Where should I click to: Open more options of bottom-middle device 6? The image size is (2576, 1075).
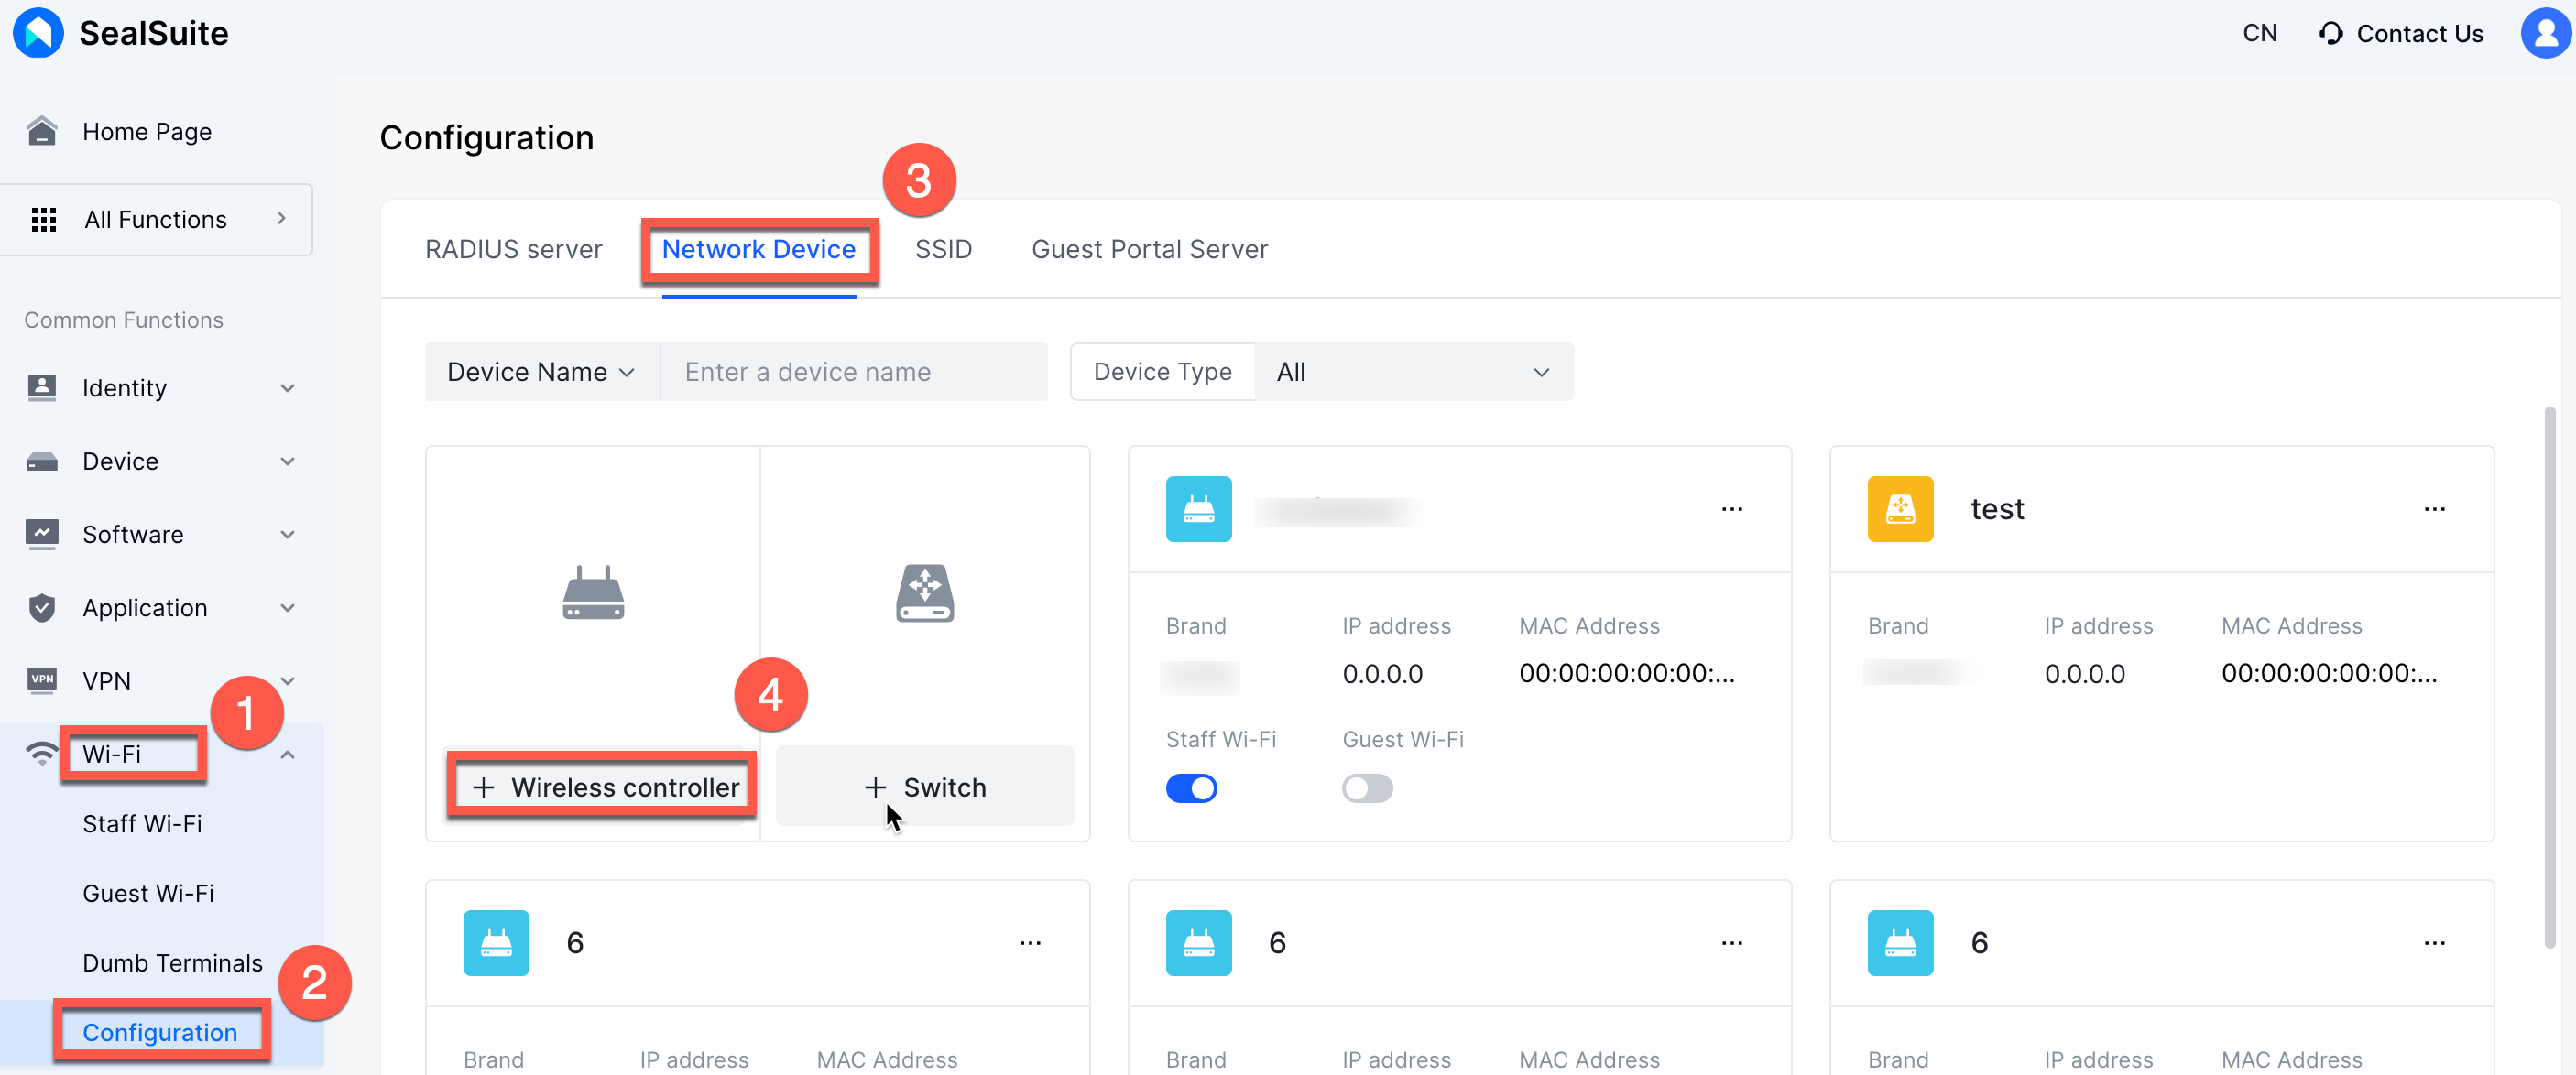(x=1732, y=943)
